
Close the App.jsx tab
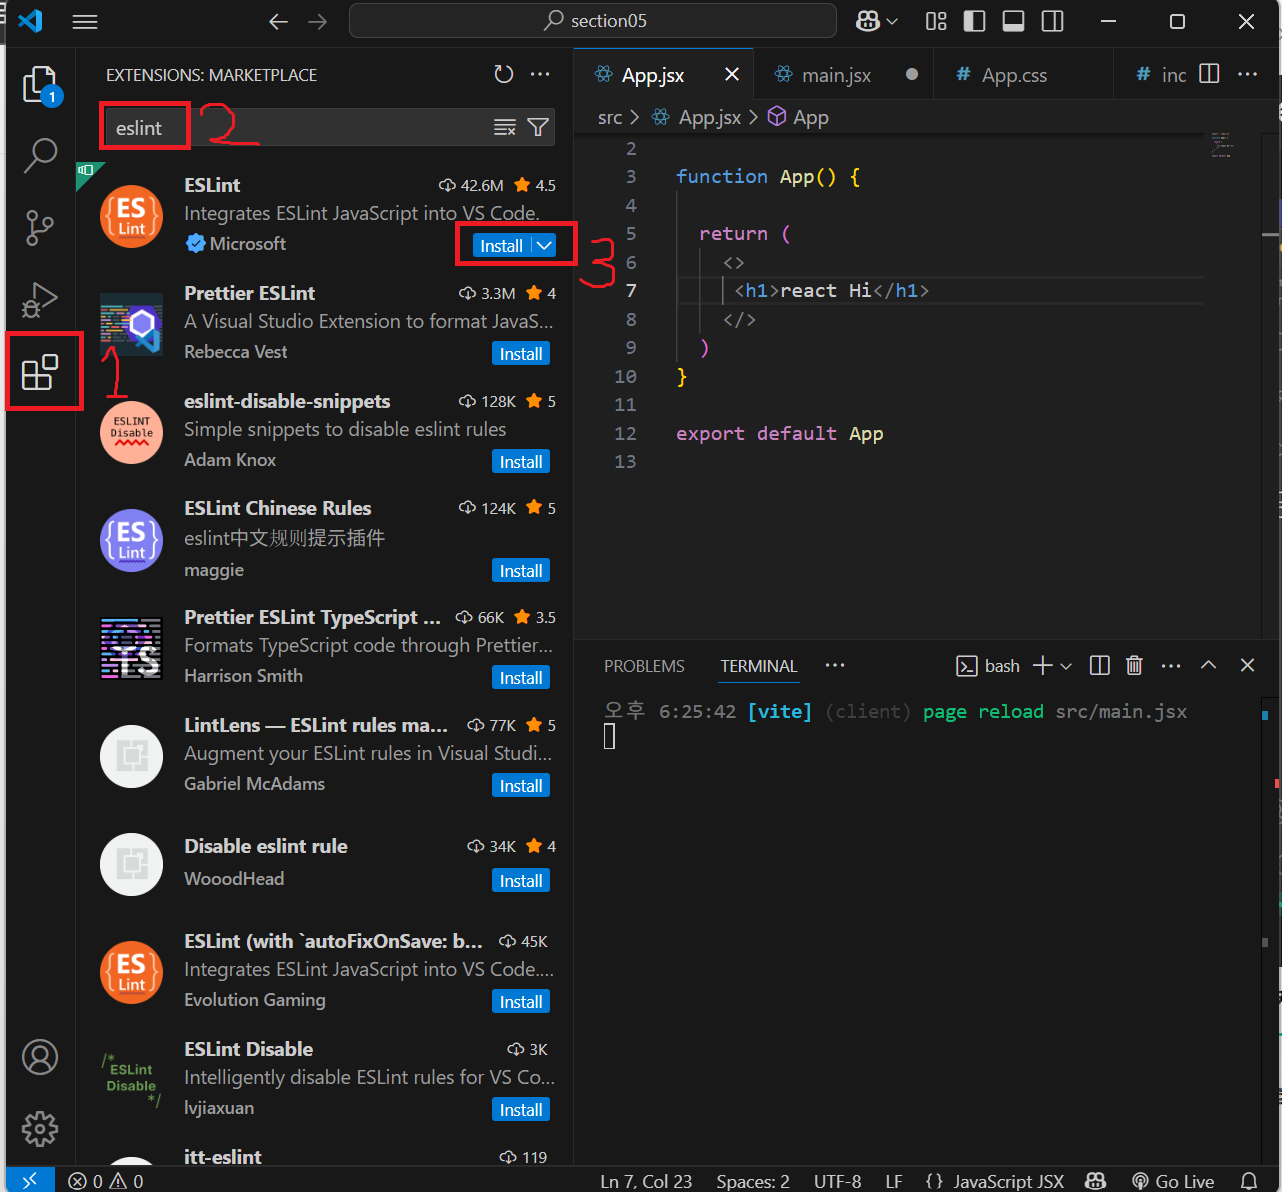(732, 75)
